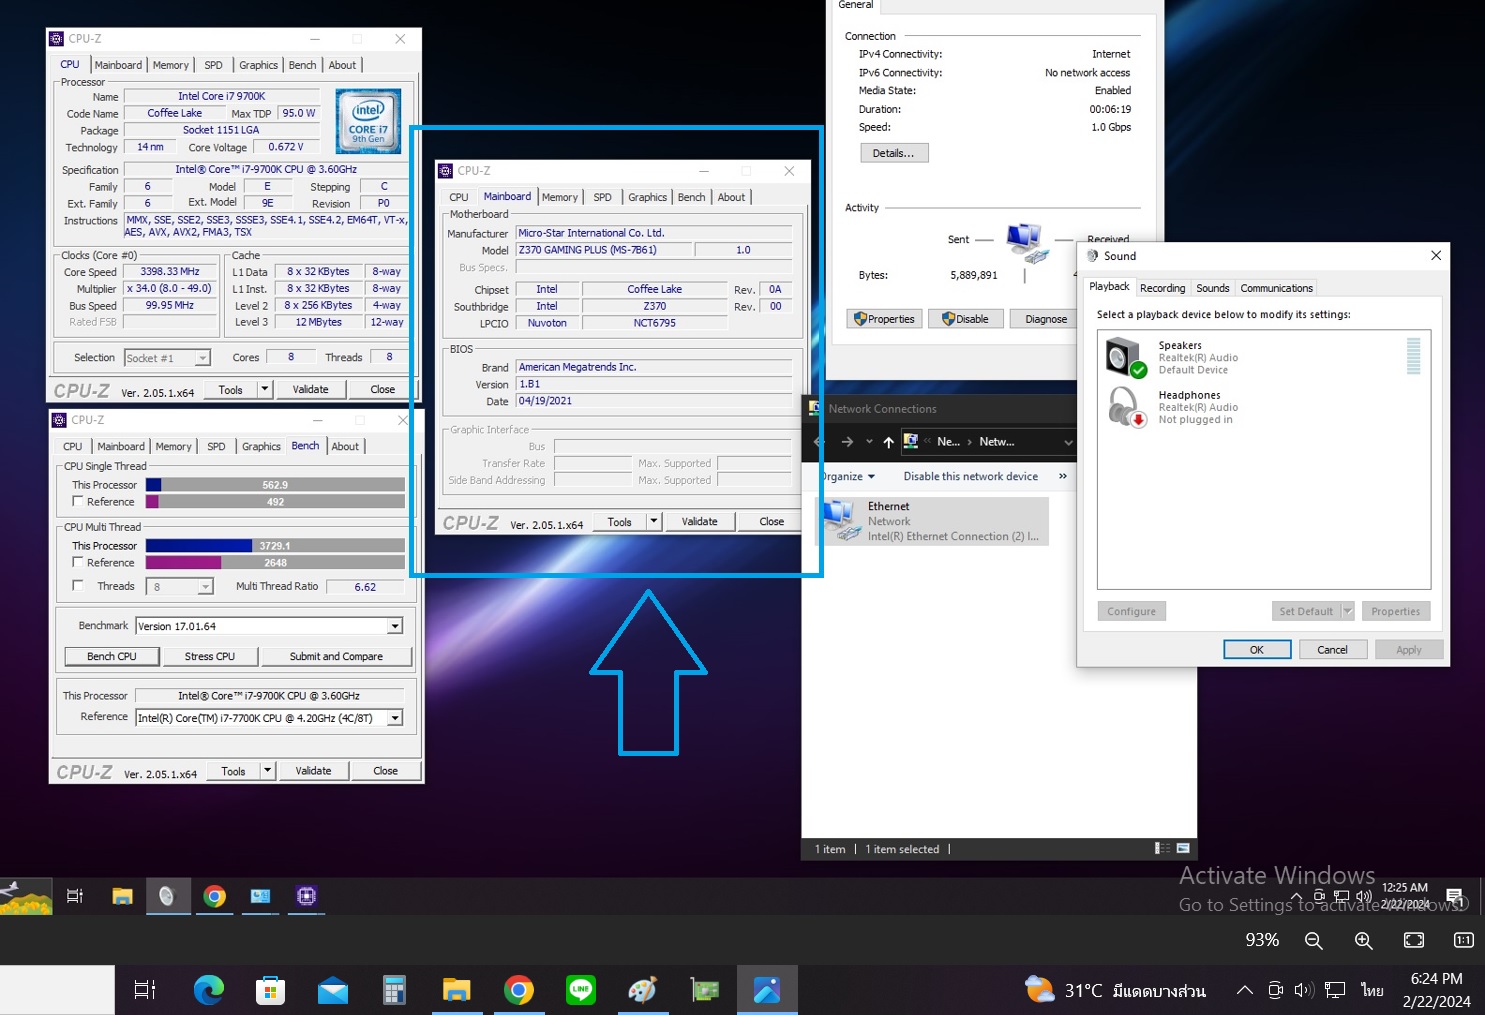Open the Reference CPU i7-7700K dropdown
The width and height of the screenshot is (1485, 1015).
coord(395,718)
